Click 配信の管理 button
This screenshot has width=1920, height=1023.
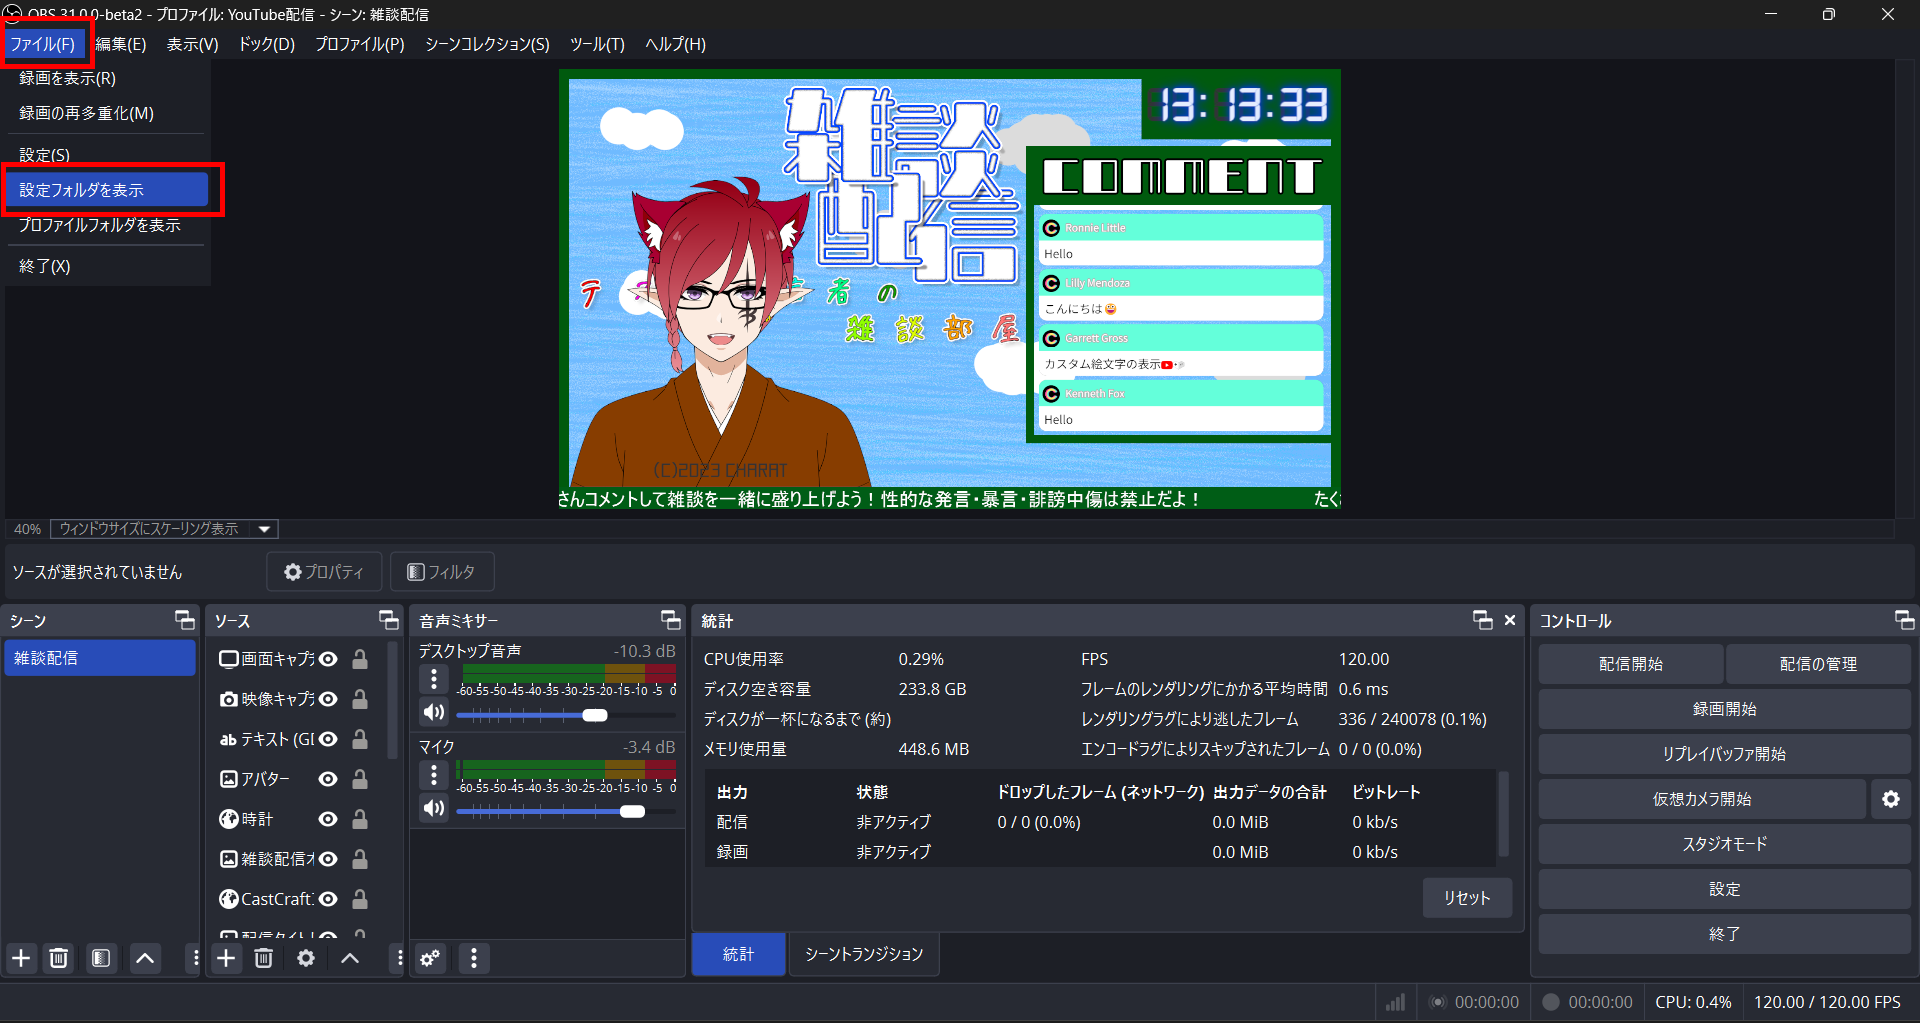1818,664
